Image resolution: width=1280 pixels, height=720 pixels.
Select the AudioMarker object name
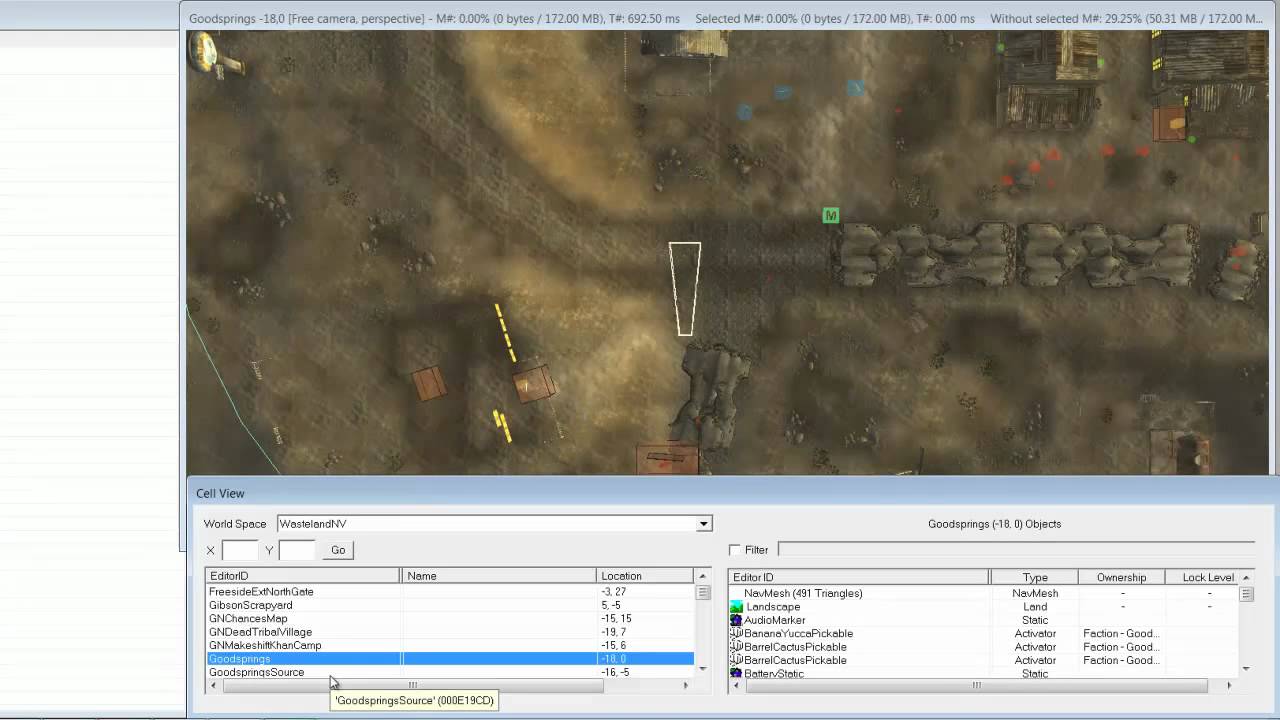pyautogui.click(x=774, y=620)
